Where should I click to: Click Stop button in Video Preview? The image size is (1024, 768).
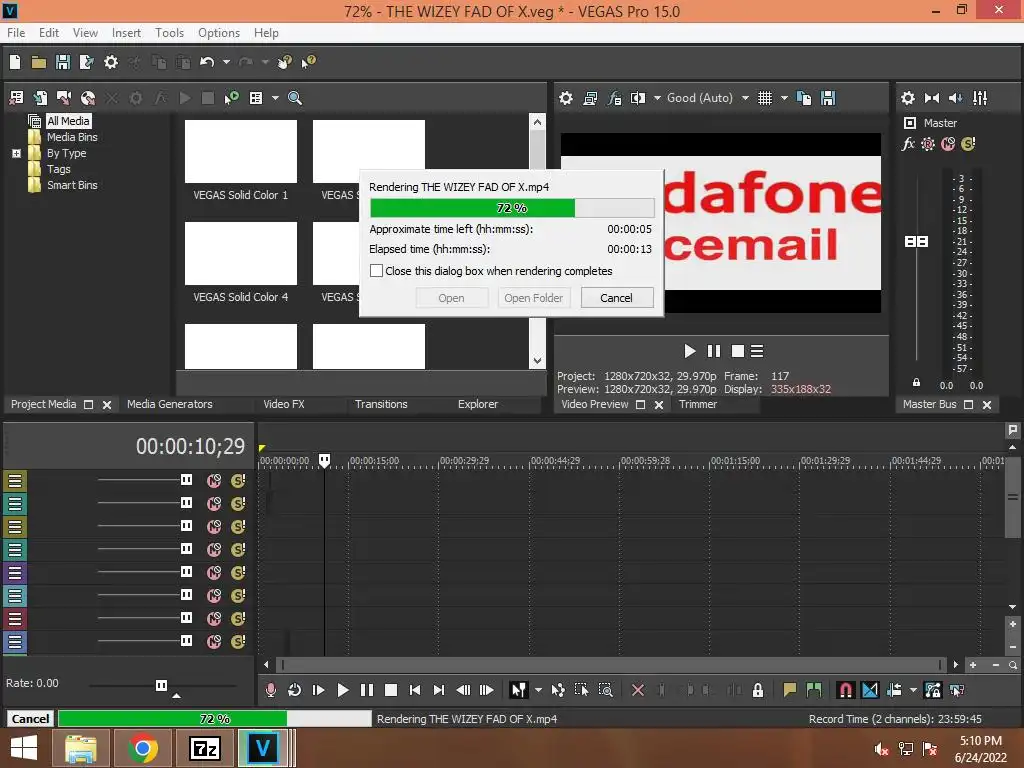pyautogui.click(x=738, y=351)
